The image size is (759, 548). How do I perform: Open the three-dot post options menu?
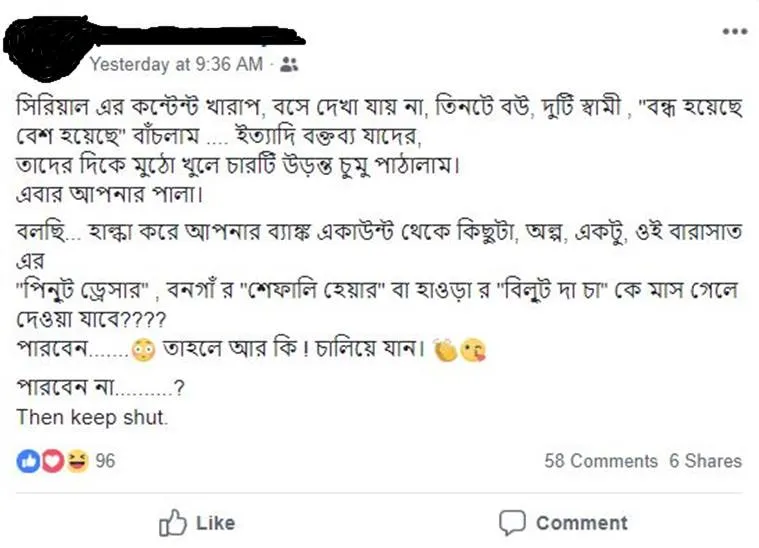(735, 32)
